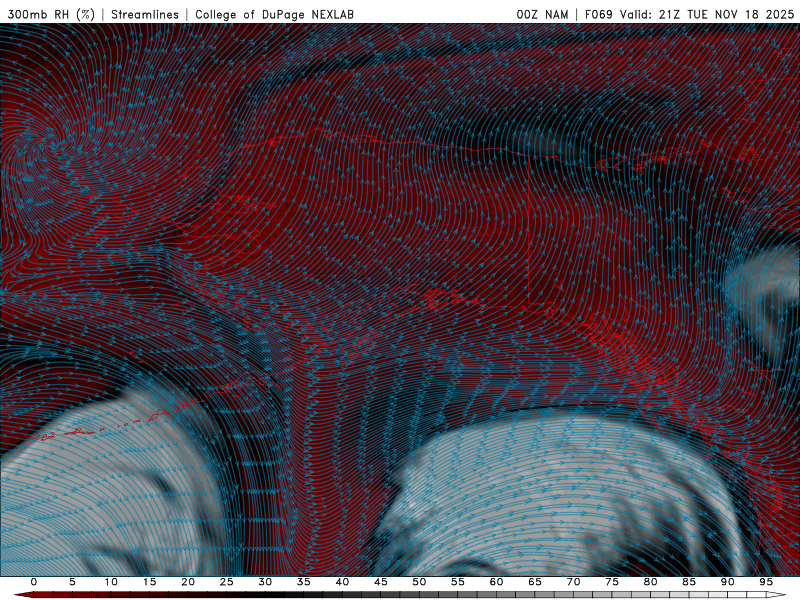
Task: Click the '75' label on the color scale
Action: click(612, 582)
